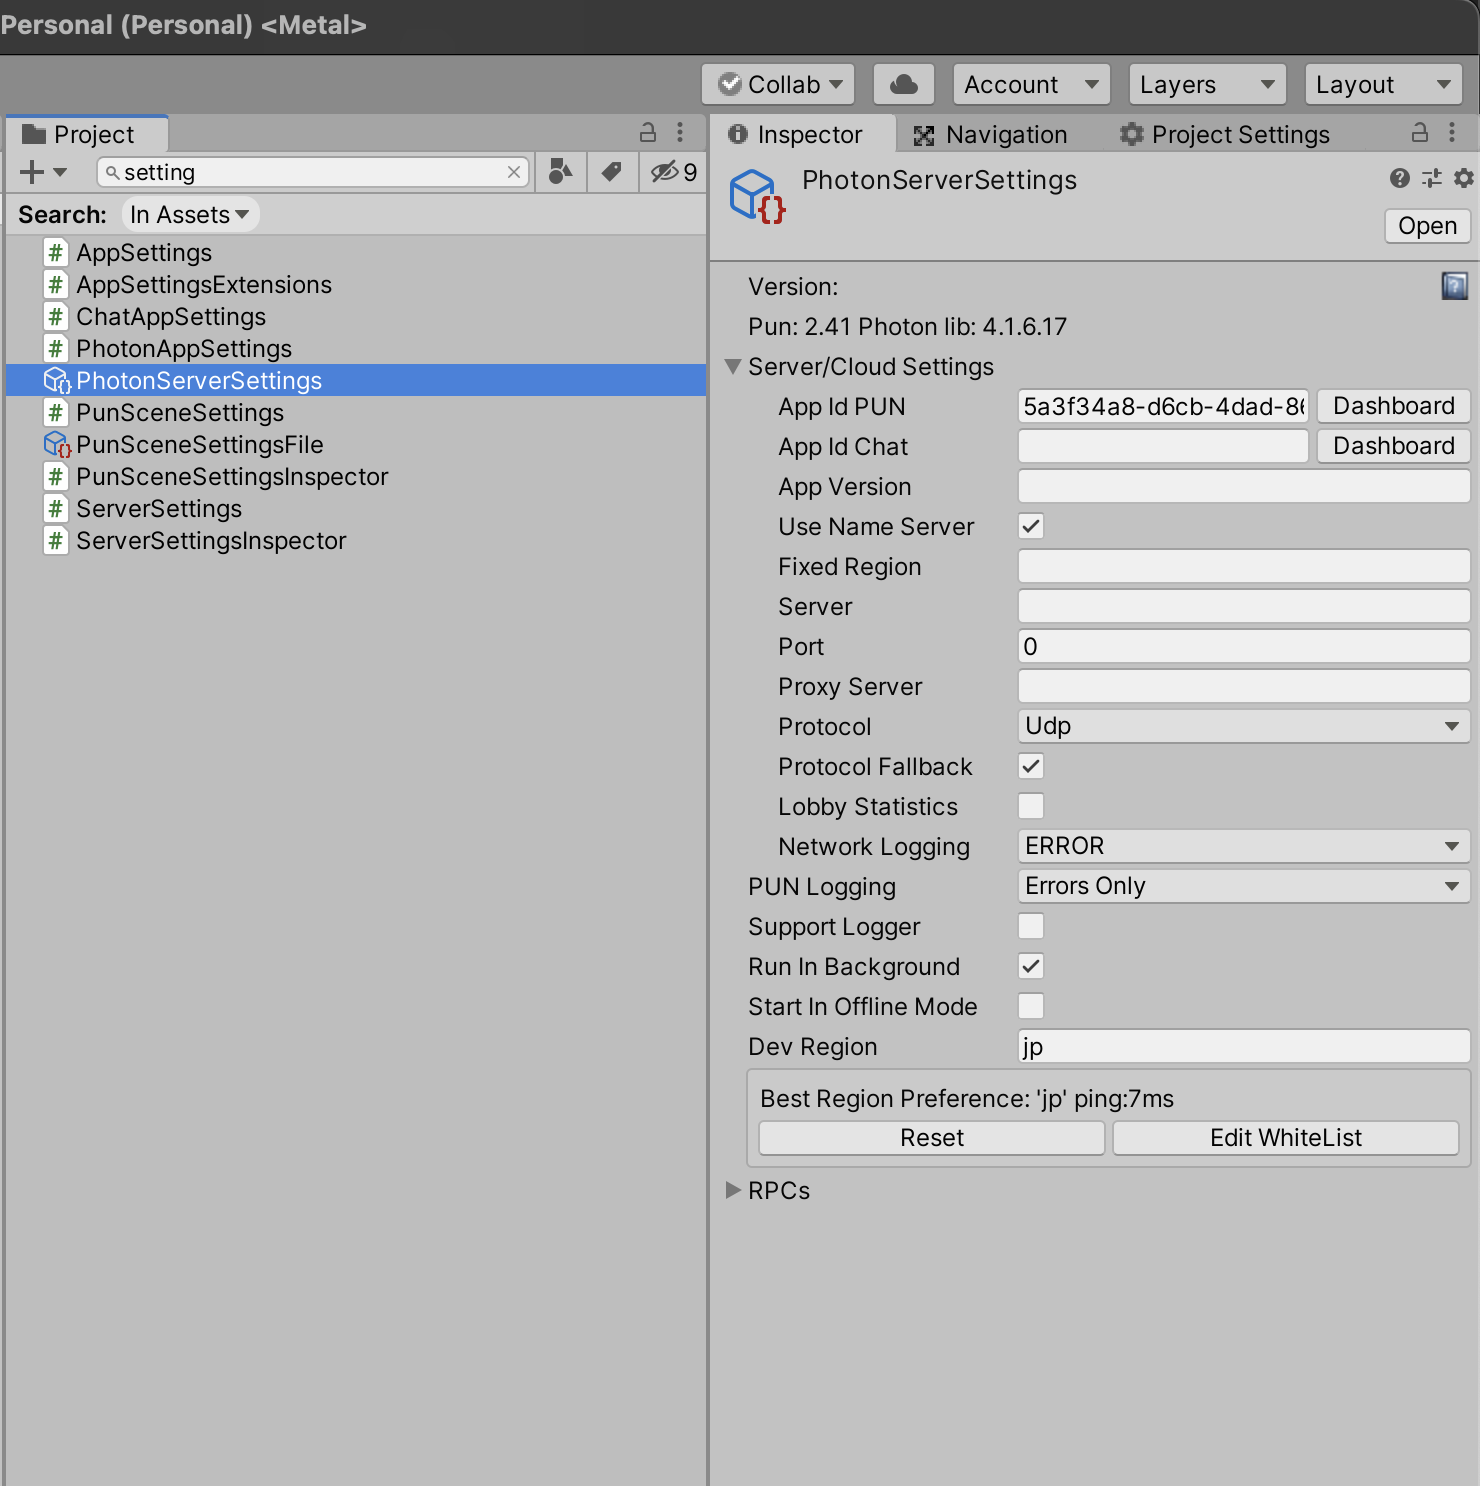The height and width of the screenshot is (1486, 1480).
Task: Select PhotonServerSettings row in the asset list
Action: (355, 381)
